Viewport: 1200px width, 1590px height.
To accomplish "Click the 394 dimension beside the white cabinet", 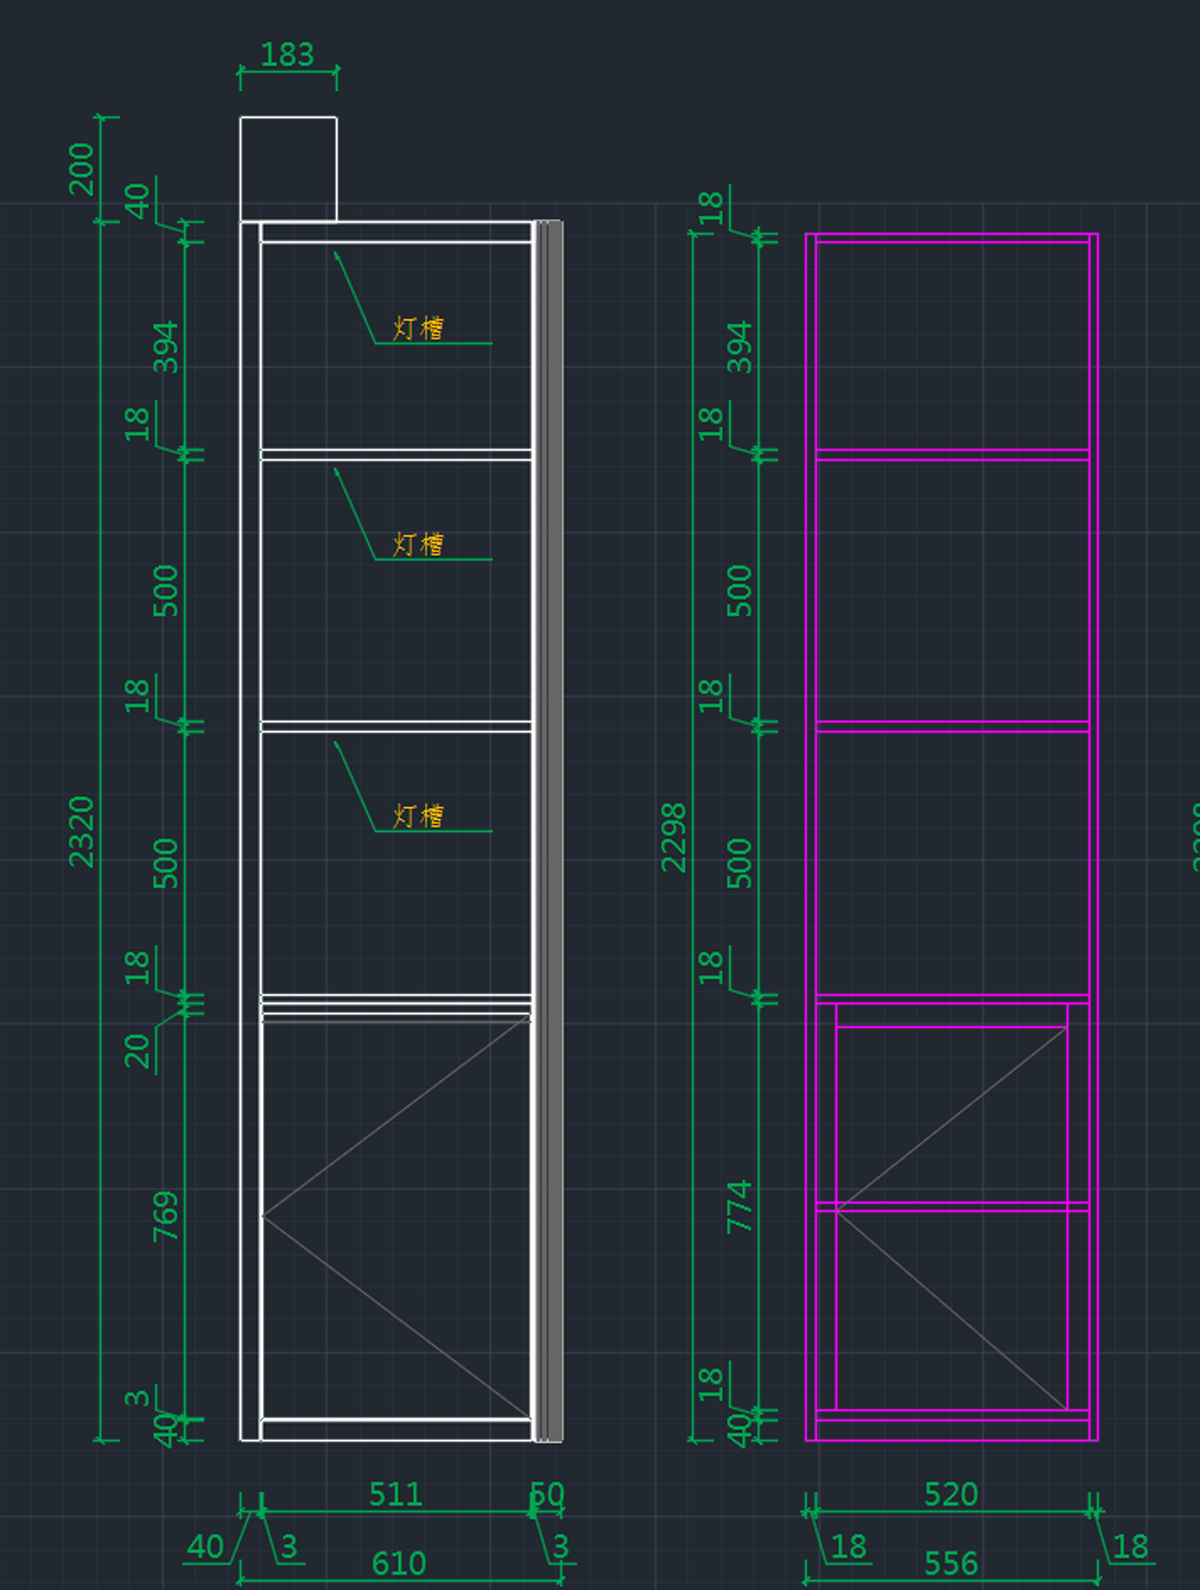I will [166, 347].
